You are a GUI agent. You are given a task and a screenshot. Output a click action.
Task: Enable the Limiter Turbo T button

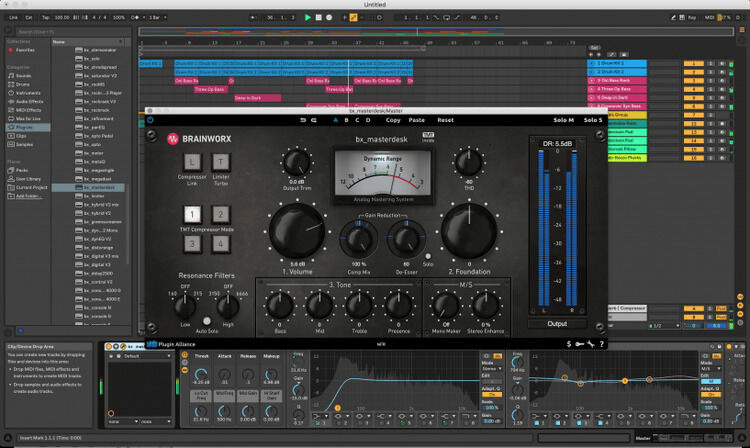(220, 163)
